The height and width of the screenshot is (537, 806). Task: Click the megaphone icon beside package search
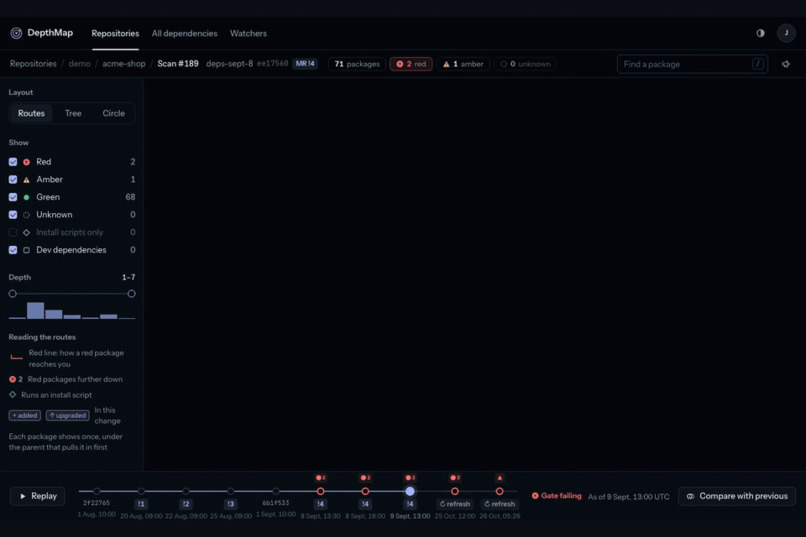[x=786, y=64]
